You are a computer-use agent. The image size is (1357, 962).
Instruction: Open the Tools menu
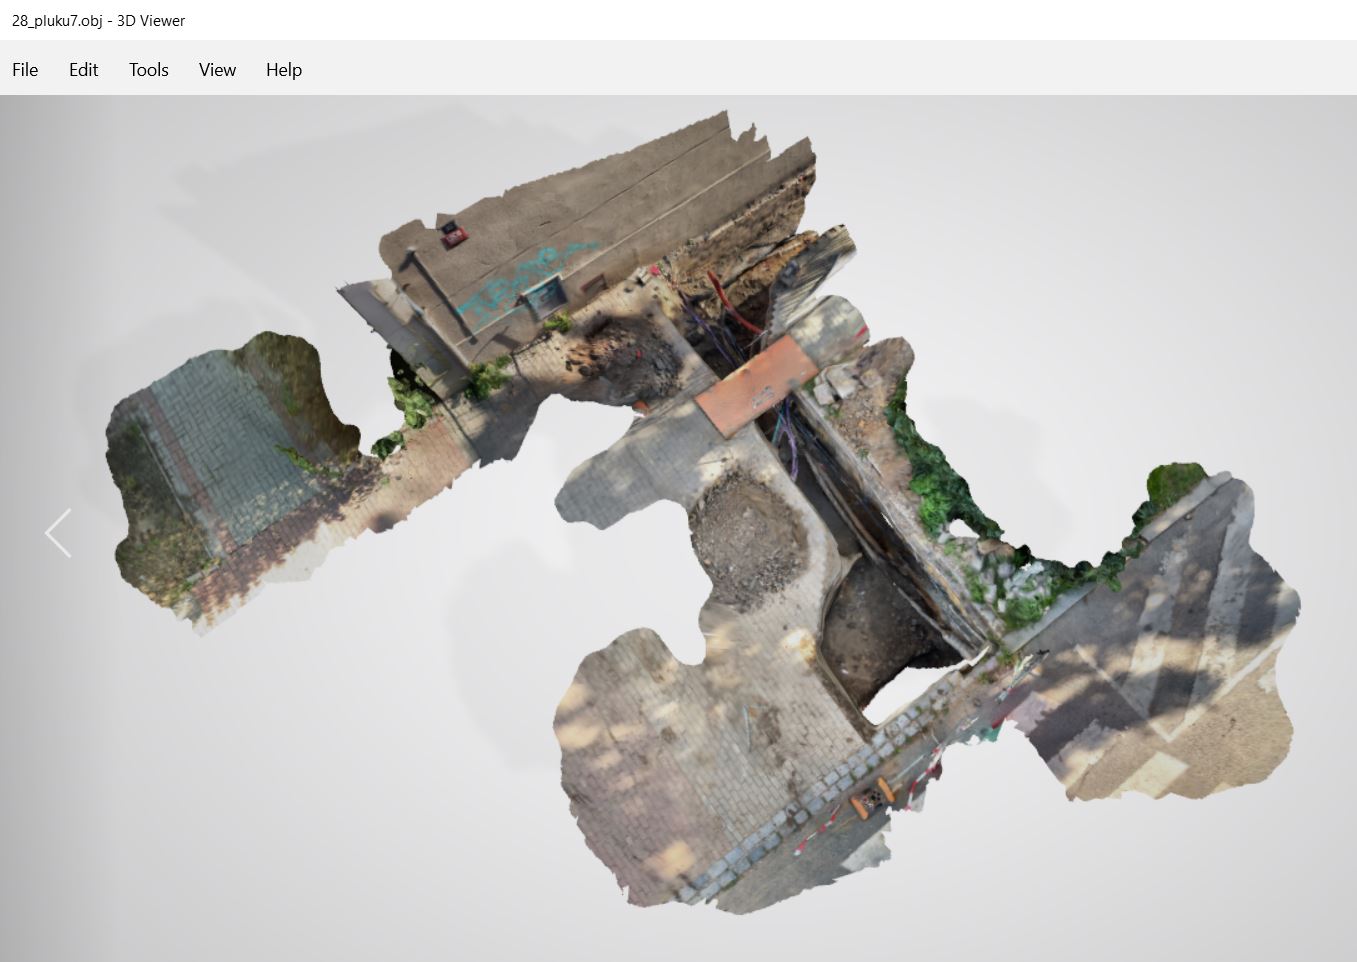coord(148,70)
